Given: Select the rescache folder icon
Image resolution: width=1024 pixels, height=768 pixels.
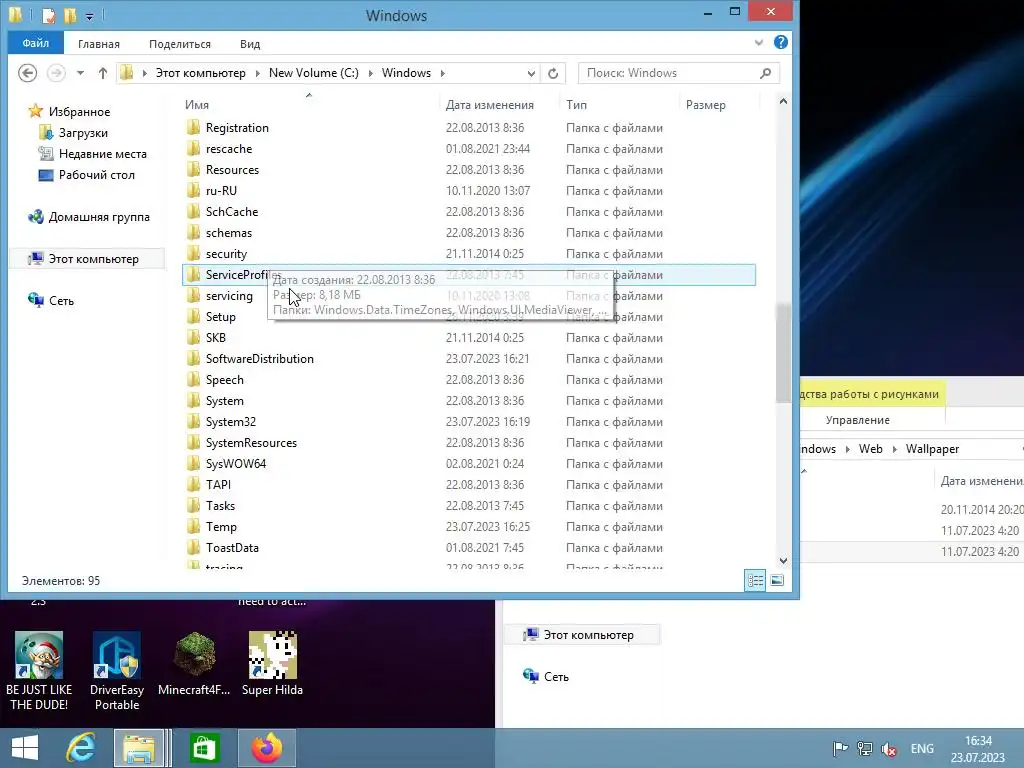Looking at the screenshot, I should coord(193,148).
